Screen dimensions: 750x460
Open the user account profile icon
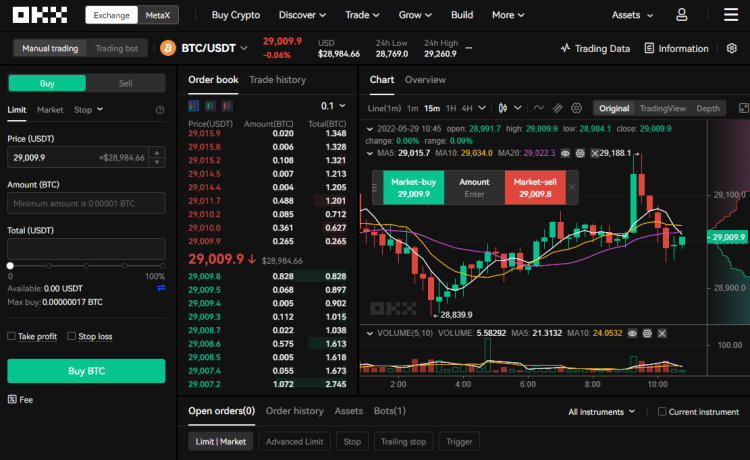[682, 15]
